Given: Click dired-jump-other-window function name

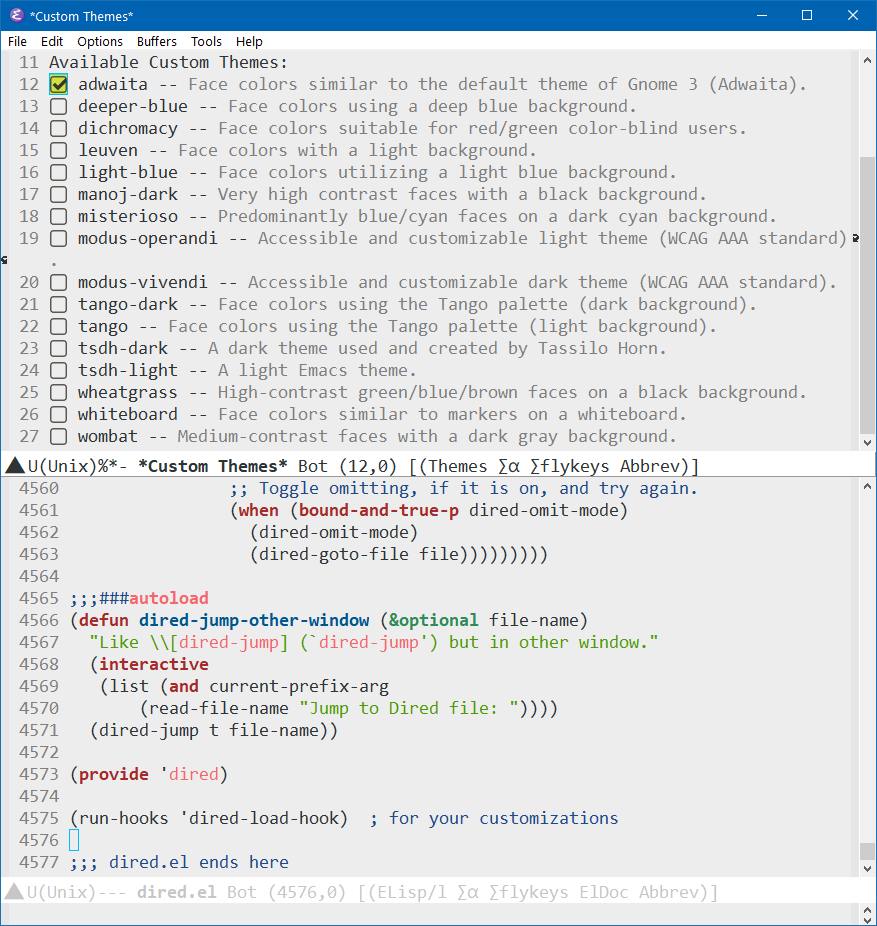Looking at the screenshot, I should [254, 620].
